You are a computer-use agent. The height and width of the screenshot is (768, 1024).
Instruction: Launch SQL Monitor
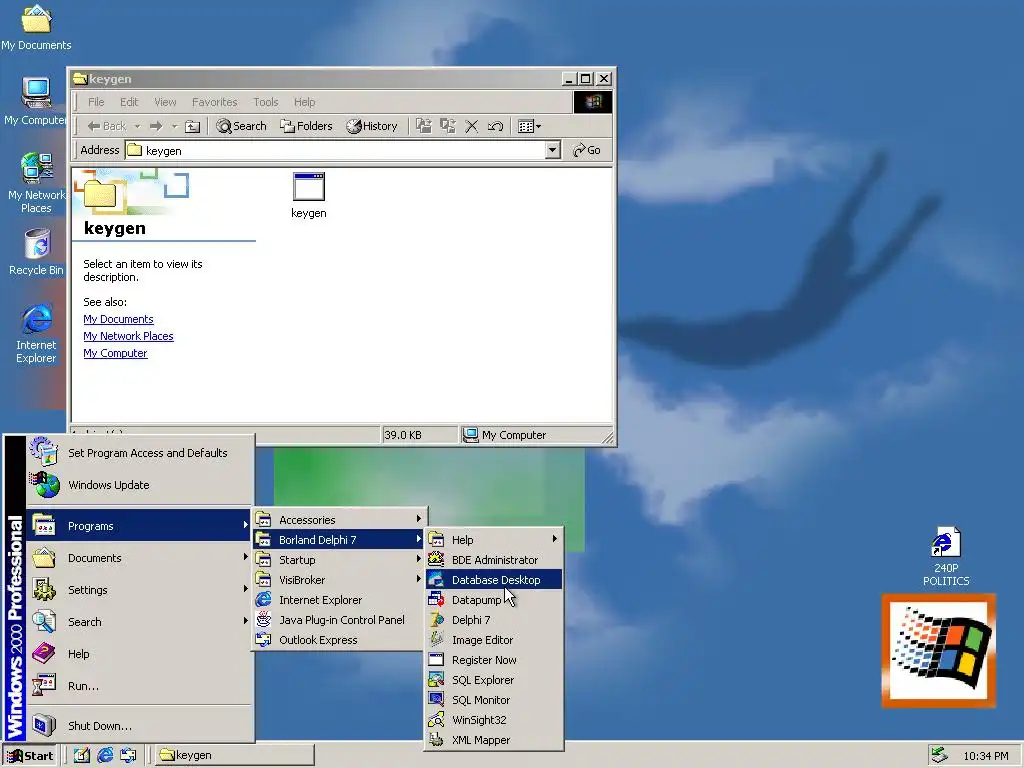494,700
